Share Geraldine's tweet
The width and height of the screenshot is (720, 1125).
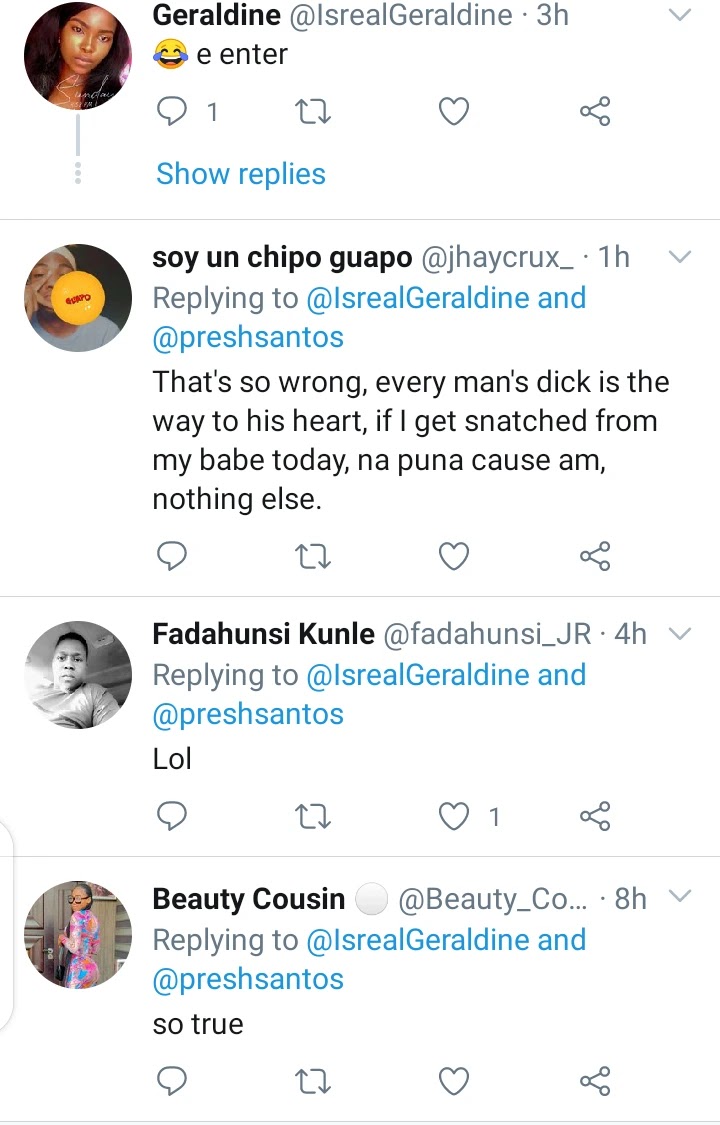[595, 113]
